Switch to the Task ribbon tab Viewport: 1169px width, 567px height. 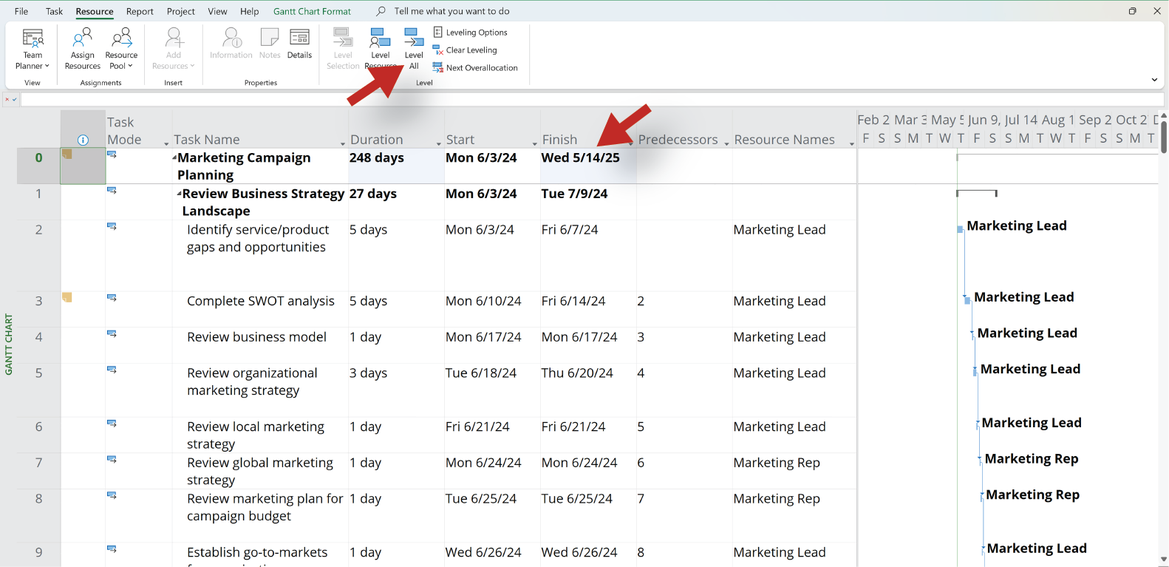tap(54, 11)
